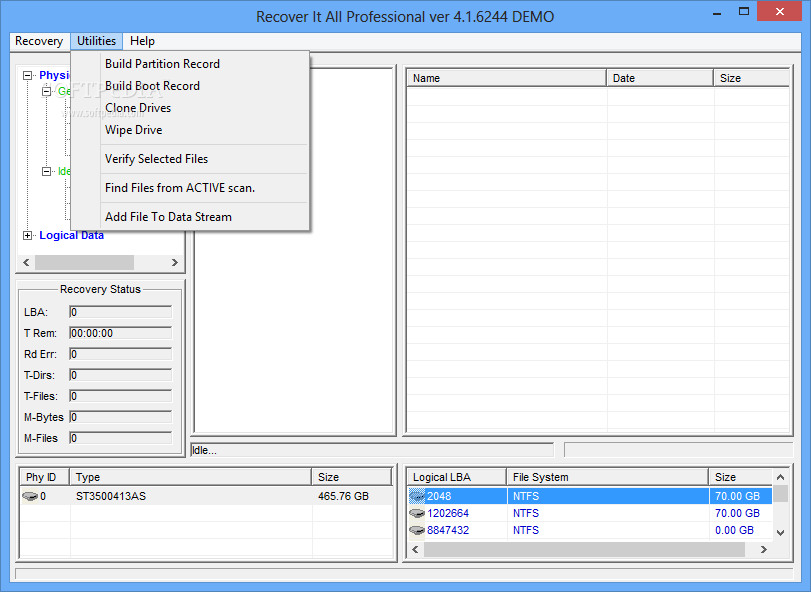This screenshot has width=811, height=592.
Task: Click partition icon for LBA 8847432
Action: click(417, 530)
